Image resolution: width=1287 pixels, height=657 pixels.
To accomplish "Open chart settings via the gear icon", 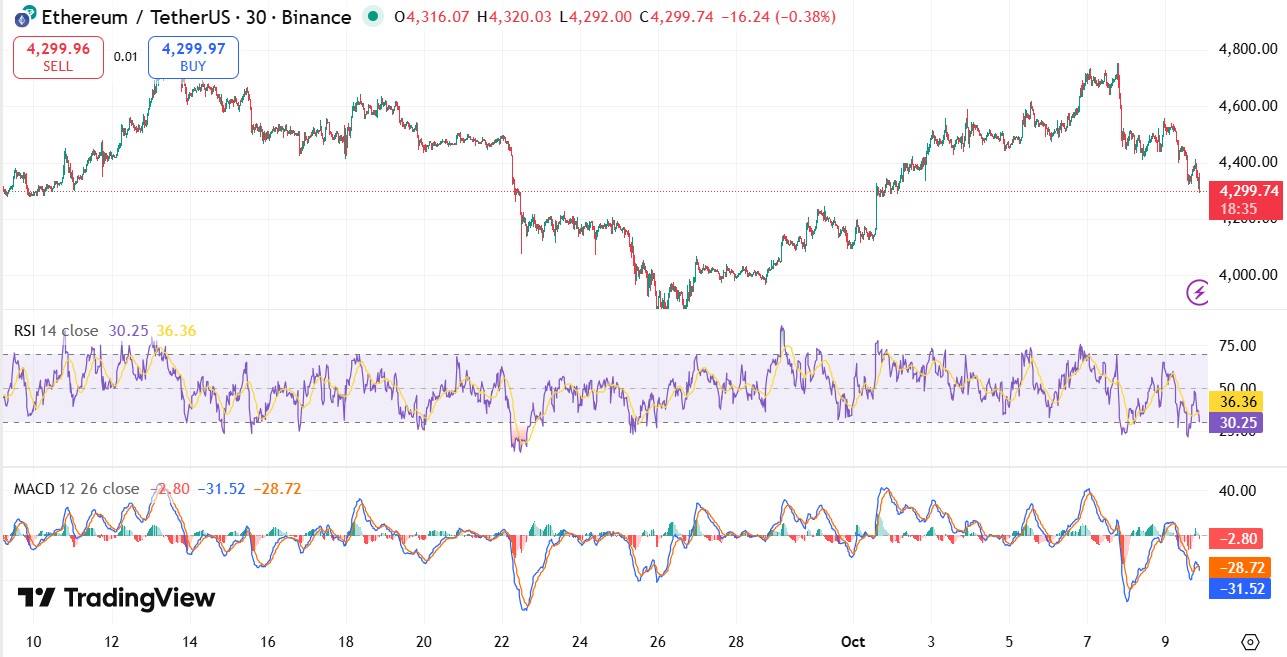I will pyautogui.click(x=1249, y=641).
